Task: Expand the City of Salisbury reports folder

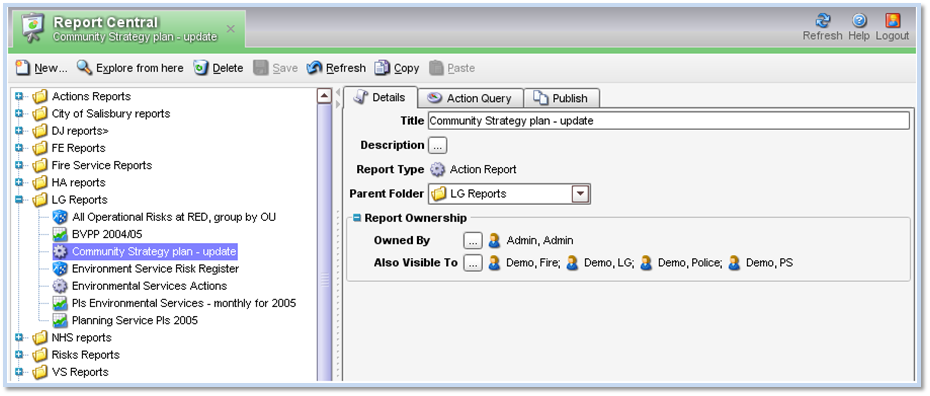Action: pos(19,113)
